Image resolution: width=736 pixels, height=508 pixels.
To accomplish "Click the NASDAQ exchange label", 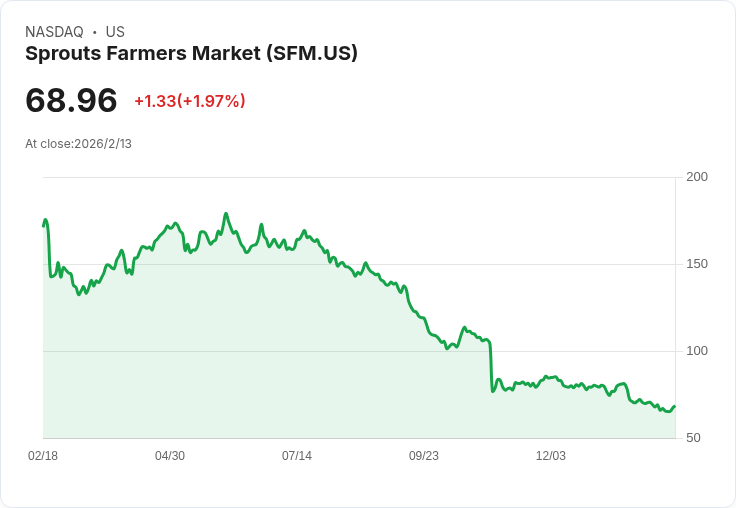I will click(x=54, y=32).
